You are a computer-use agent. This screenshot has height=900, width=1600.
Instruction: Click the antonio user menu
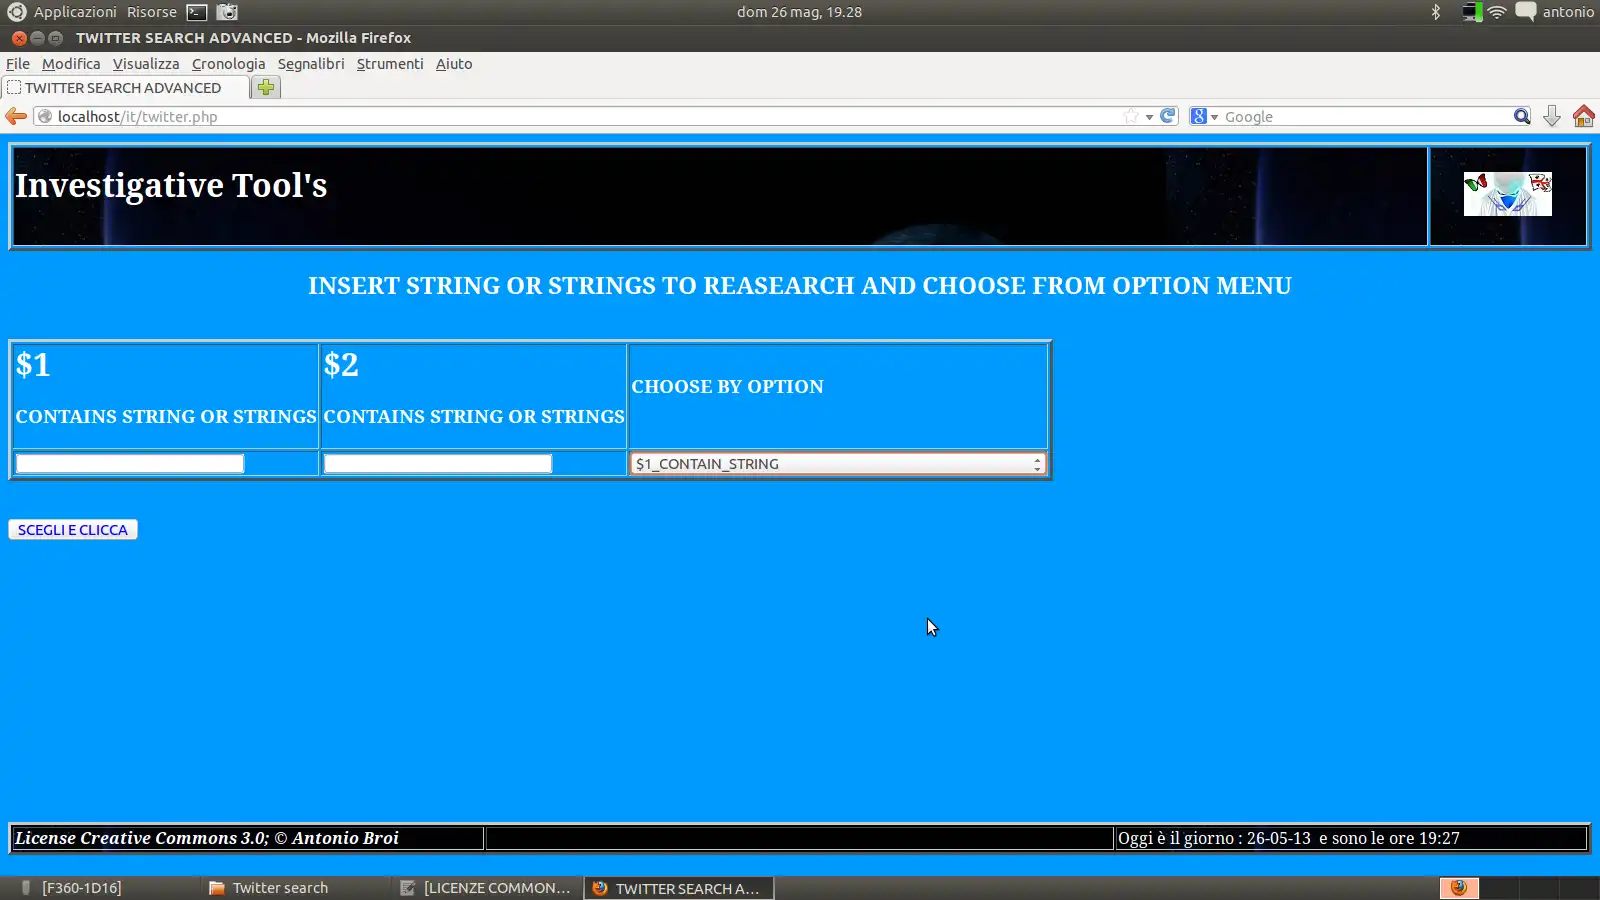1568,12
